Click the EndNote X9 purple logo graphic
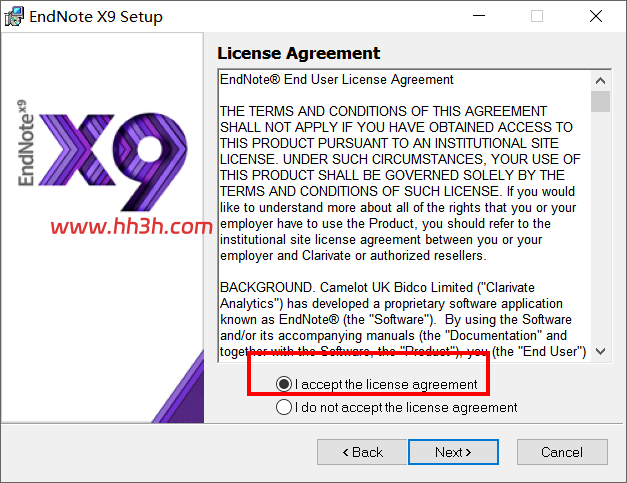 [113, 161]
